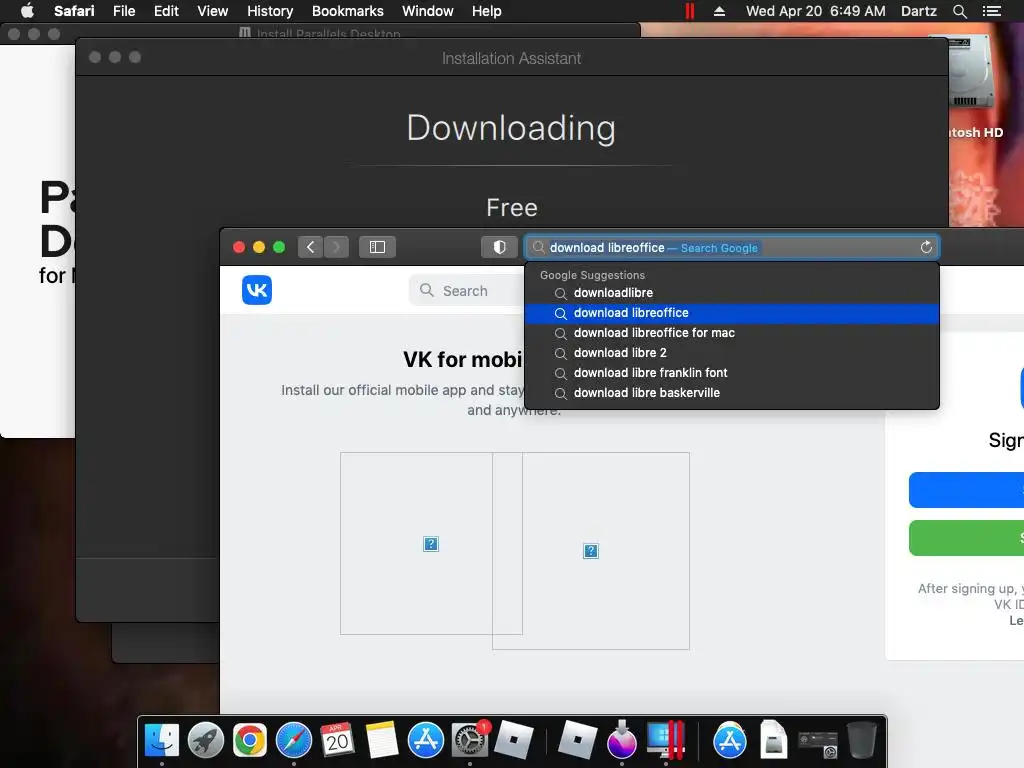Click the VK Search field
This screenshot has width=1024, height=768.
pos(465,291)
